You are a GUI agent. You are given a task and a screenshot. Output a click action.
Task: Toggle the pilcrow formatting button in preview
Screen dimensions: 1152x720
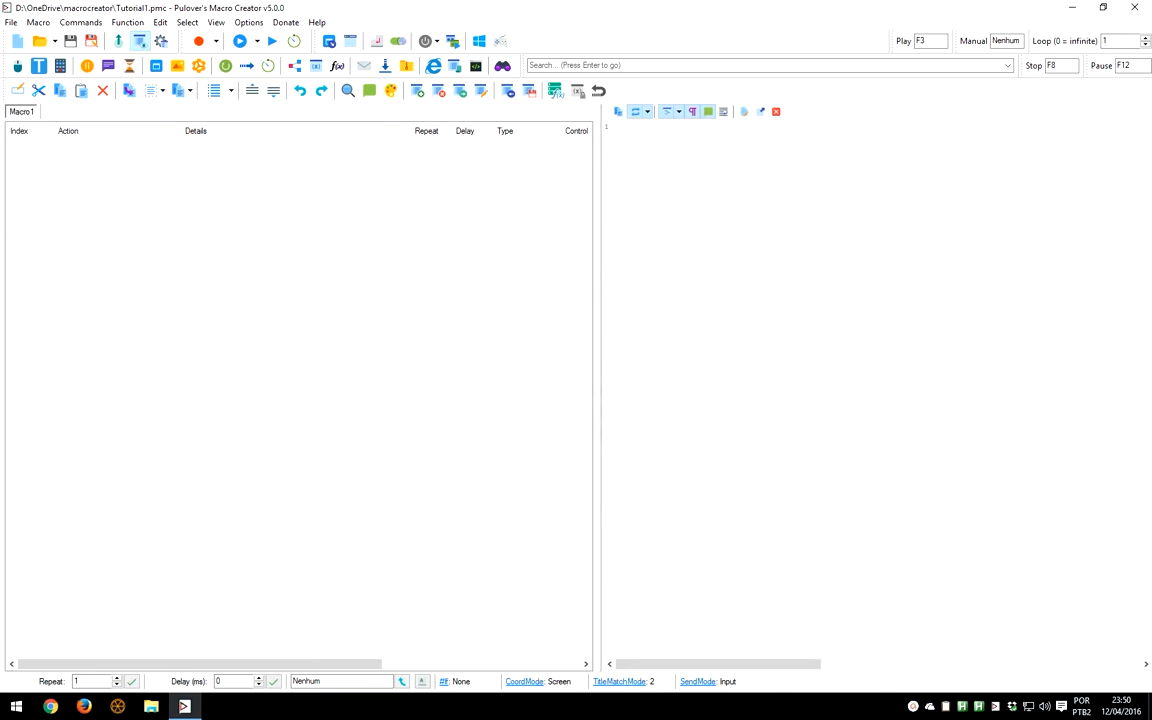point(692,112)
